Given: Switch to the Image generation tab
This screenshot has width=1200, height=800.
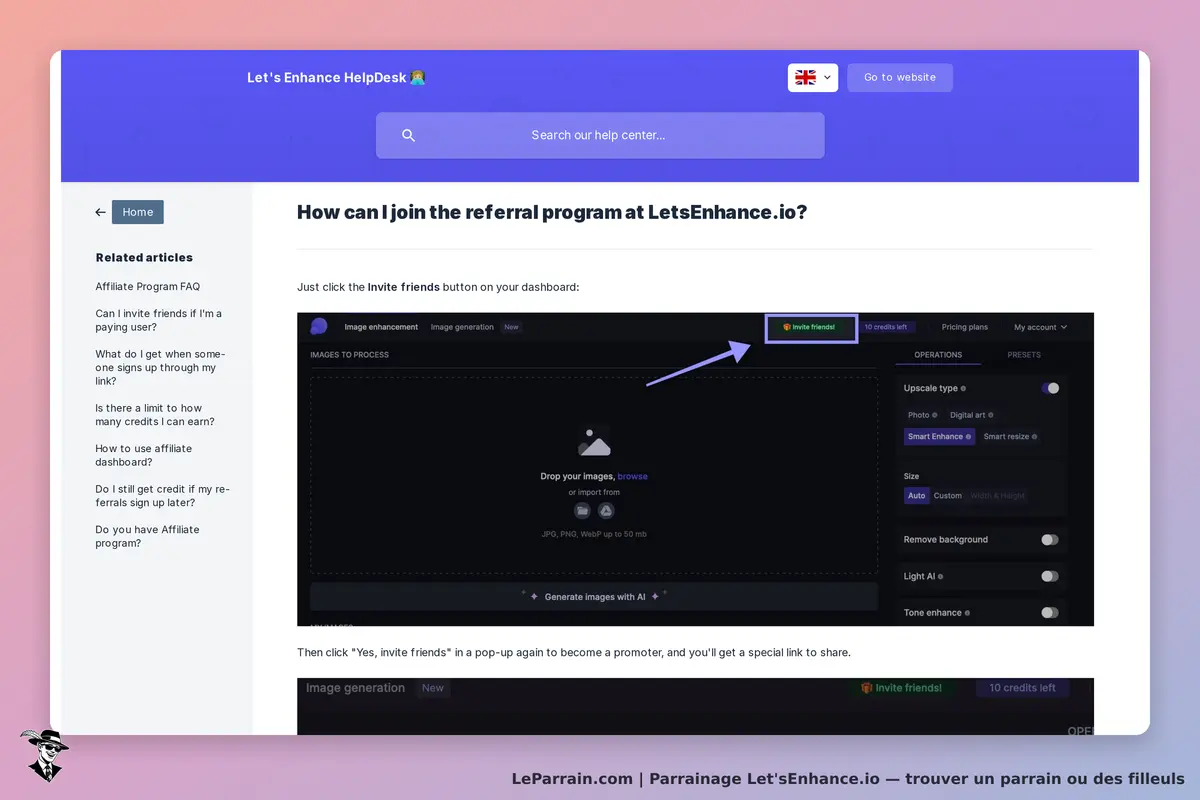Looking at the screenshot, I should pos(462,327).
